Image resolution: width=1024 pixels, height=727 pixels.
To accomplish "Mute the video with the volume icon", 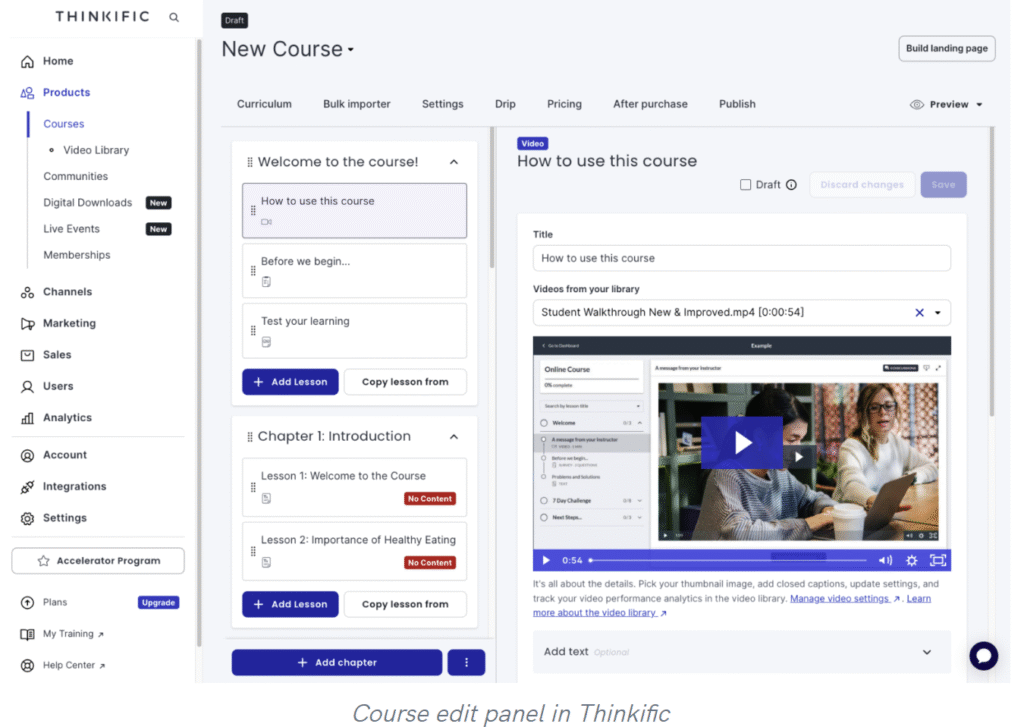I will (886, 560).
